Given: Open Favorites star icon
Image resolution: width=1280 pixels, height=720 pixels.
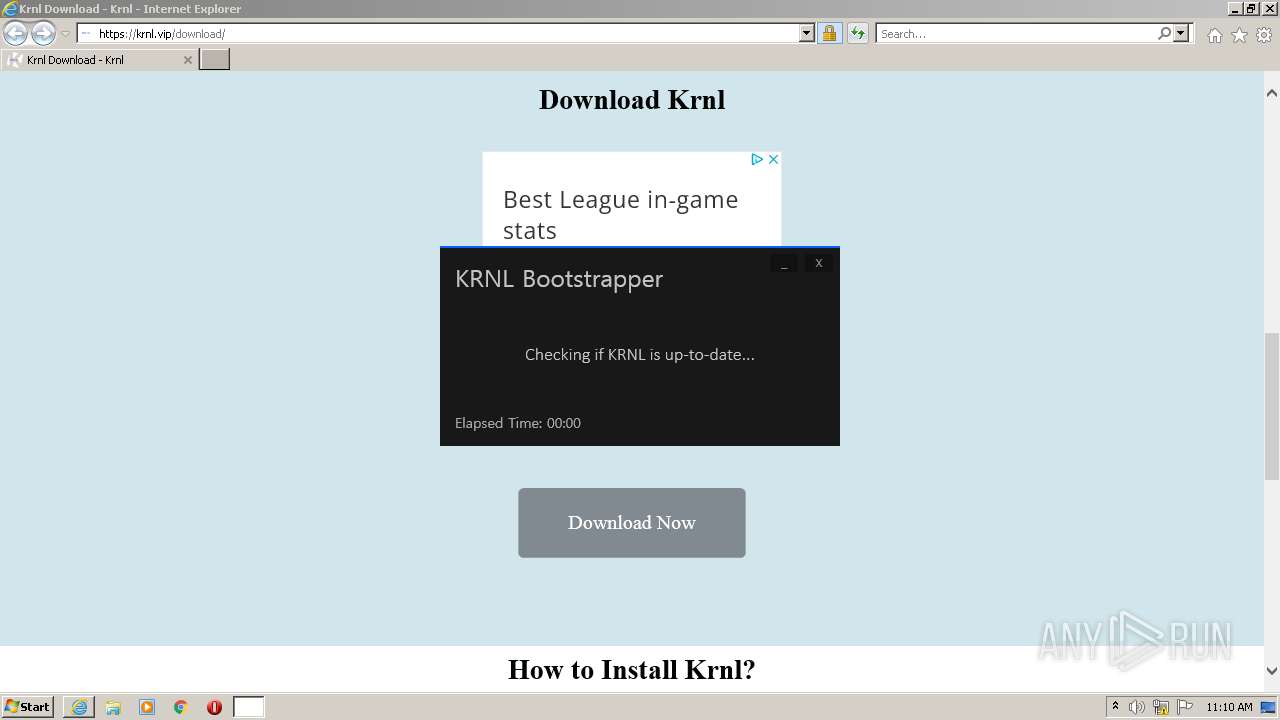Looking at the screenshot, I should [1239, 35].
